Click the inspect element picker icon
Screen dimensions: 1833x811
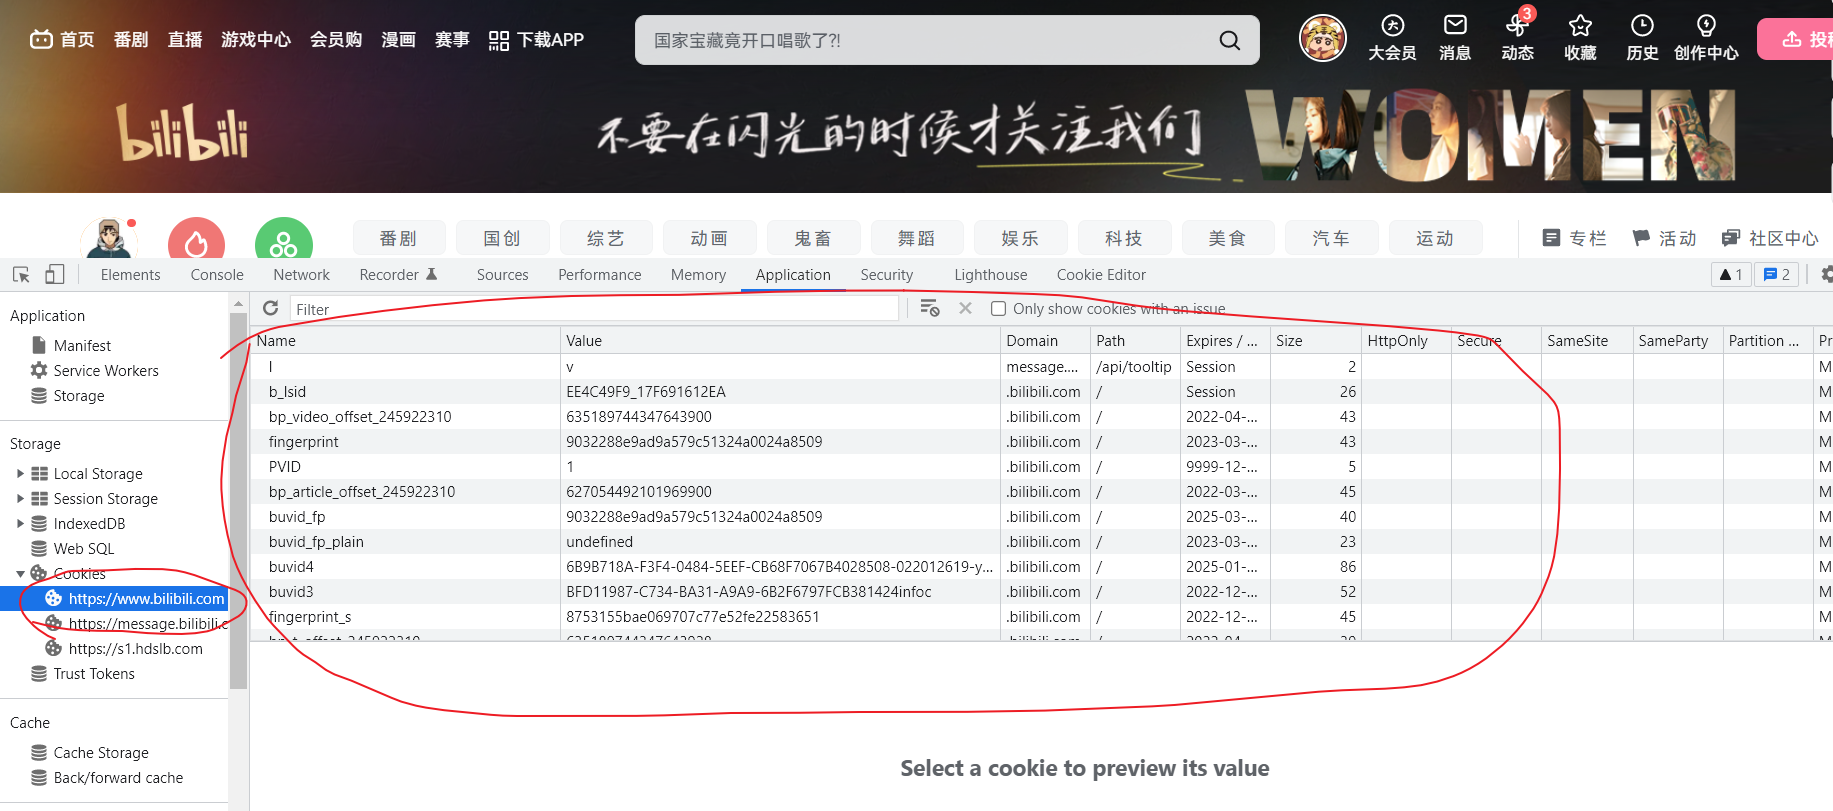click(x=21, y=274)
